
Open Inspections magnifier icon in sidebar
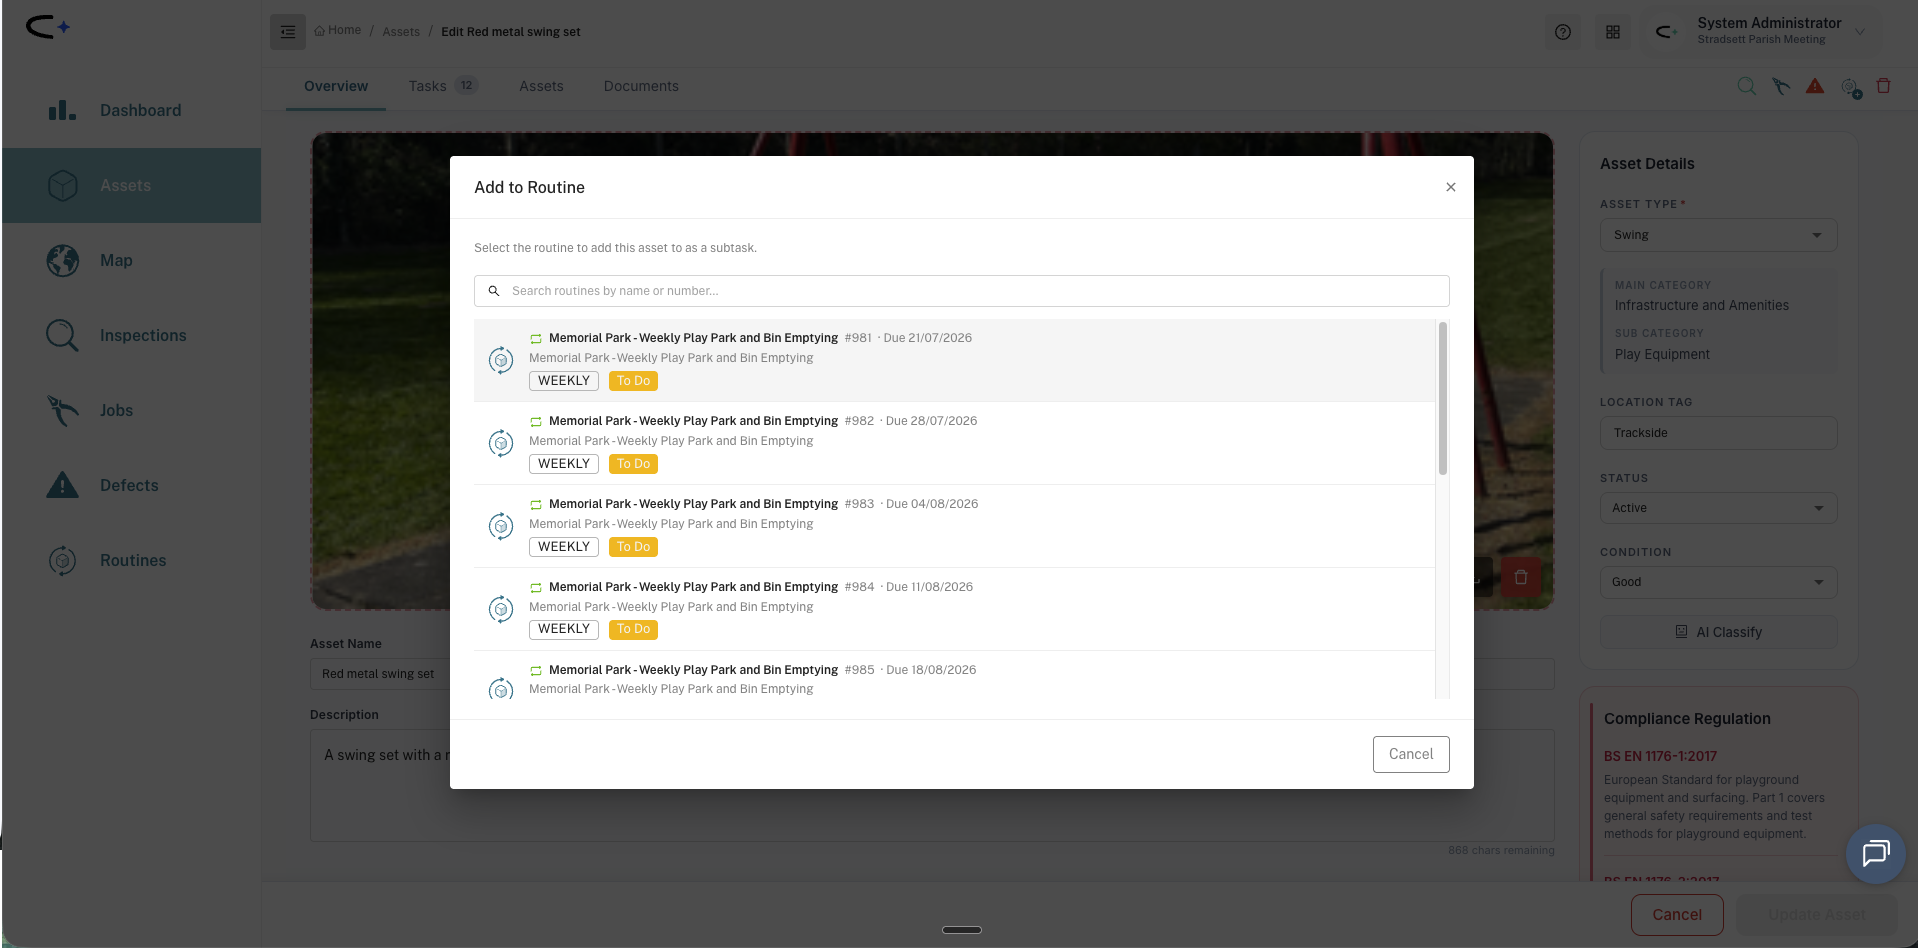[x=62, y=335]
